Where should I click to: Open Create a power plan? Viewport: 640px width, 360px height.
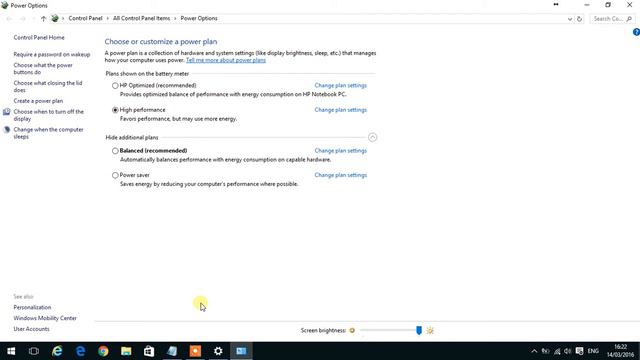(38, 101)
